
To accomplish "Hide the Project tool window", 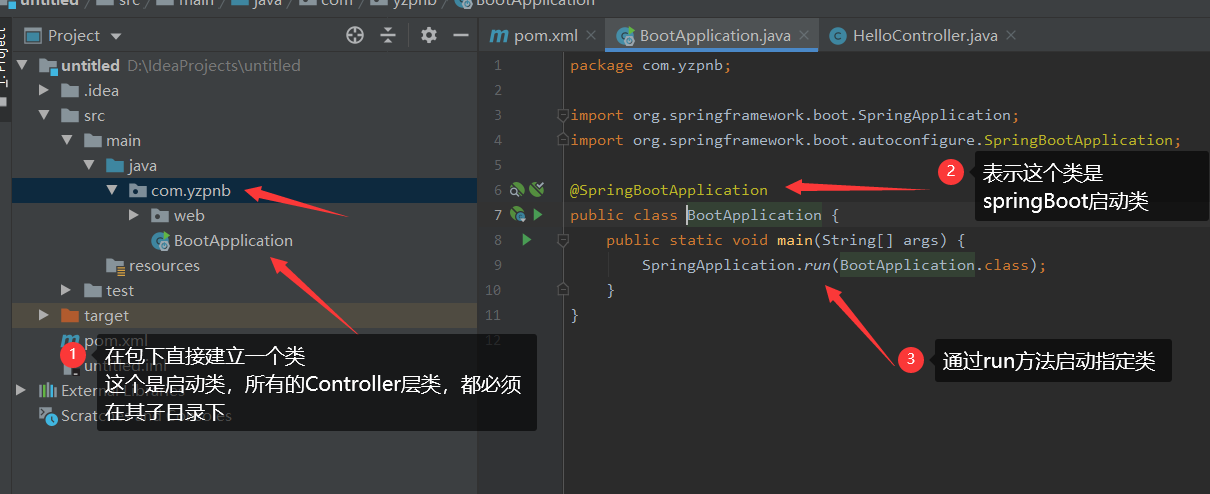I will pos(461,35).
